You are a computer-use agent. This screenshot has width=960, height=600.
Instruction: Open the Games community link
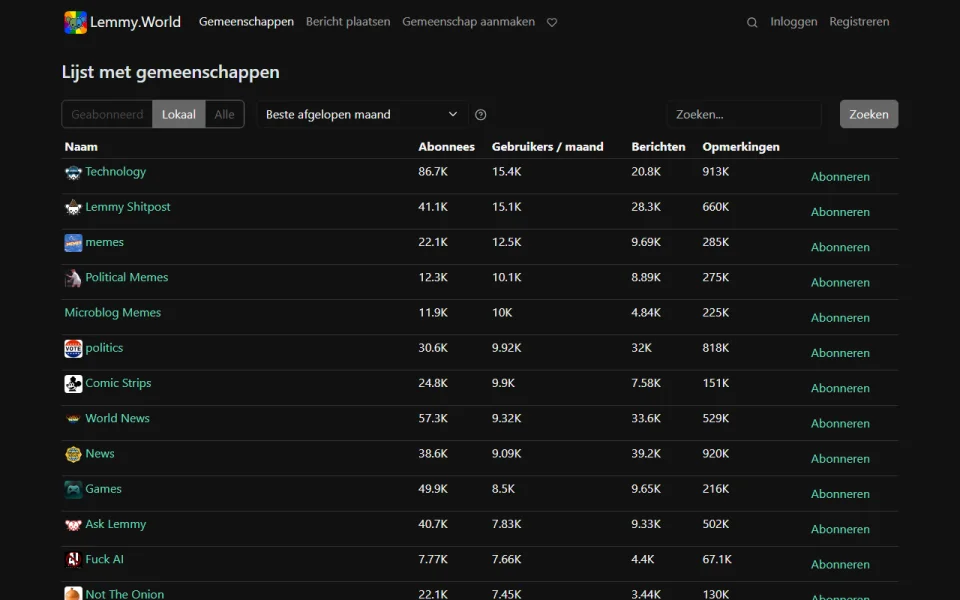(x=103, y=489)
